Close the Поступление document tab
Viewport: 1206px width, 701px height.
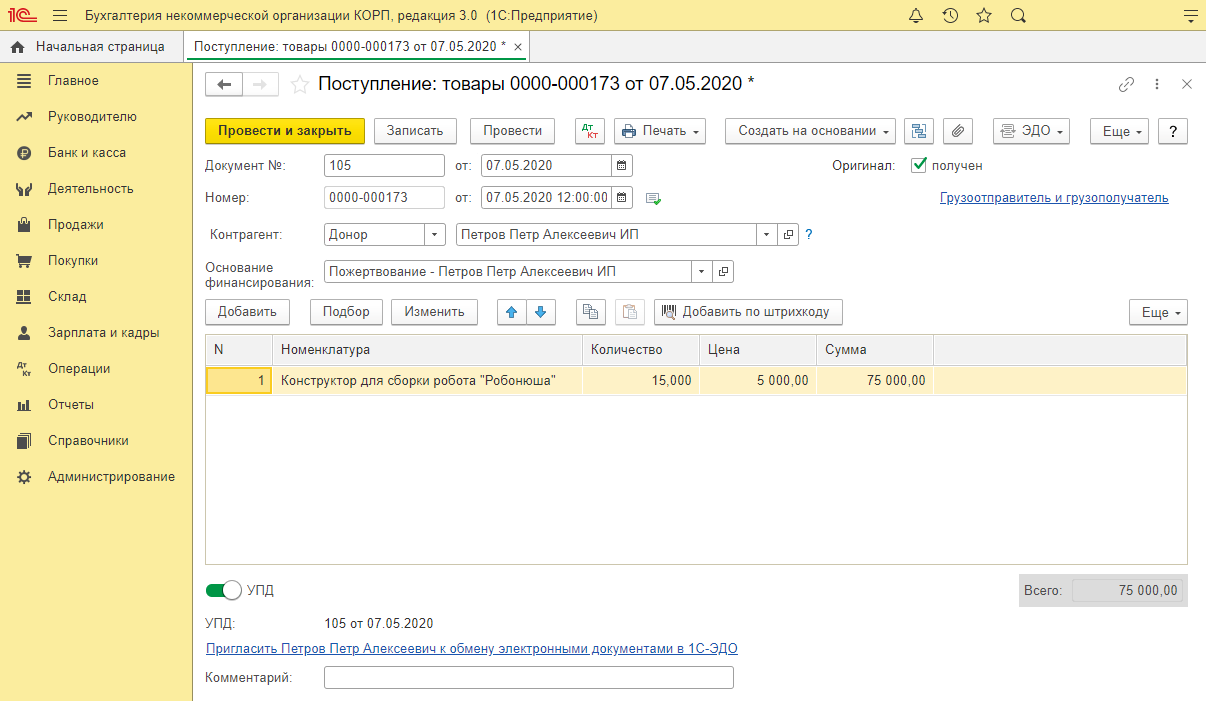tap(517, 47)
